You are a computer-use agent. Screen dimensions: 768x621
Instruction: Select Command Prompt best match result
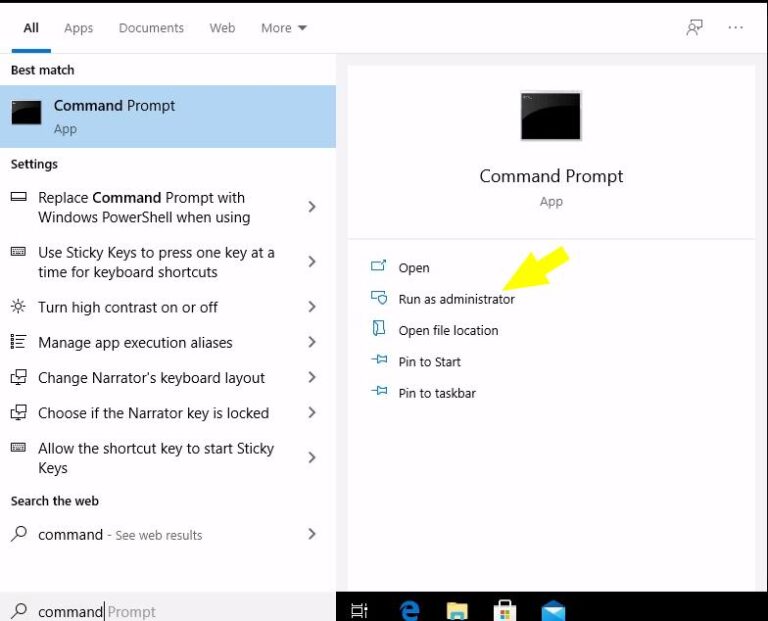pyautogui.click(x=168, y=117)
